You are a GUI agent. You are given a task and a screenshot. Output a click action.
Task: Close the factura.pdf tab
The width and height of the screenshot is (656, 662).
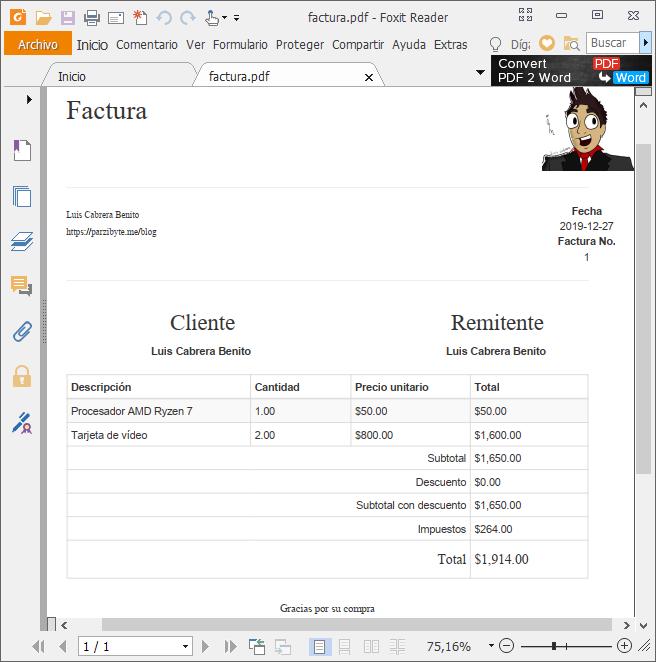pyautogui.click(x=369, y=77)
